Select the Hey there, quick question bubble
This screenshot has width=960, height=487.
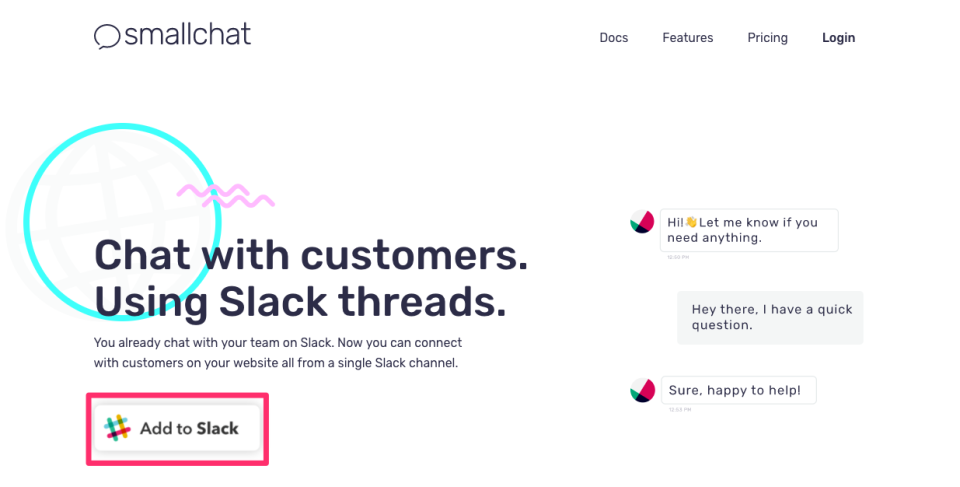tap(770, 317)
